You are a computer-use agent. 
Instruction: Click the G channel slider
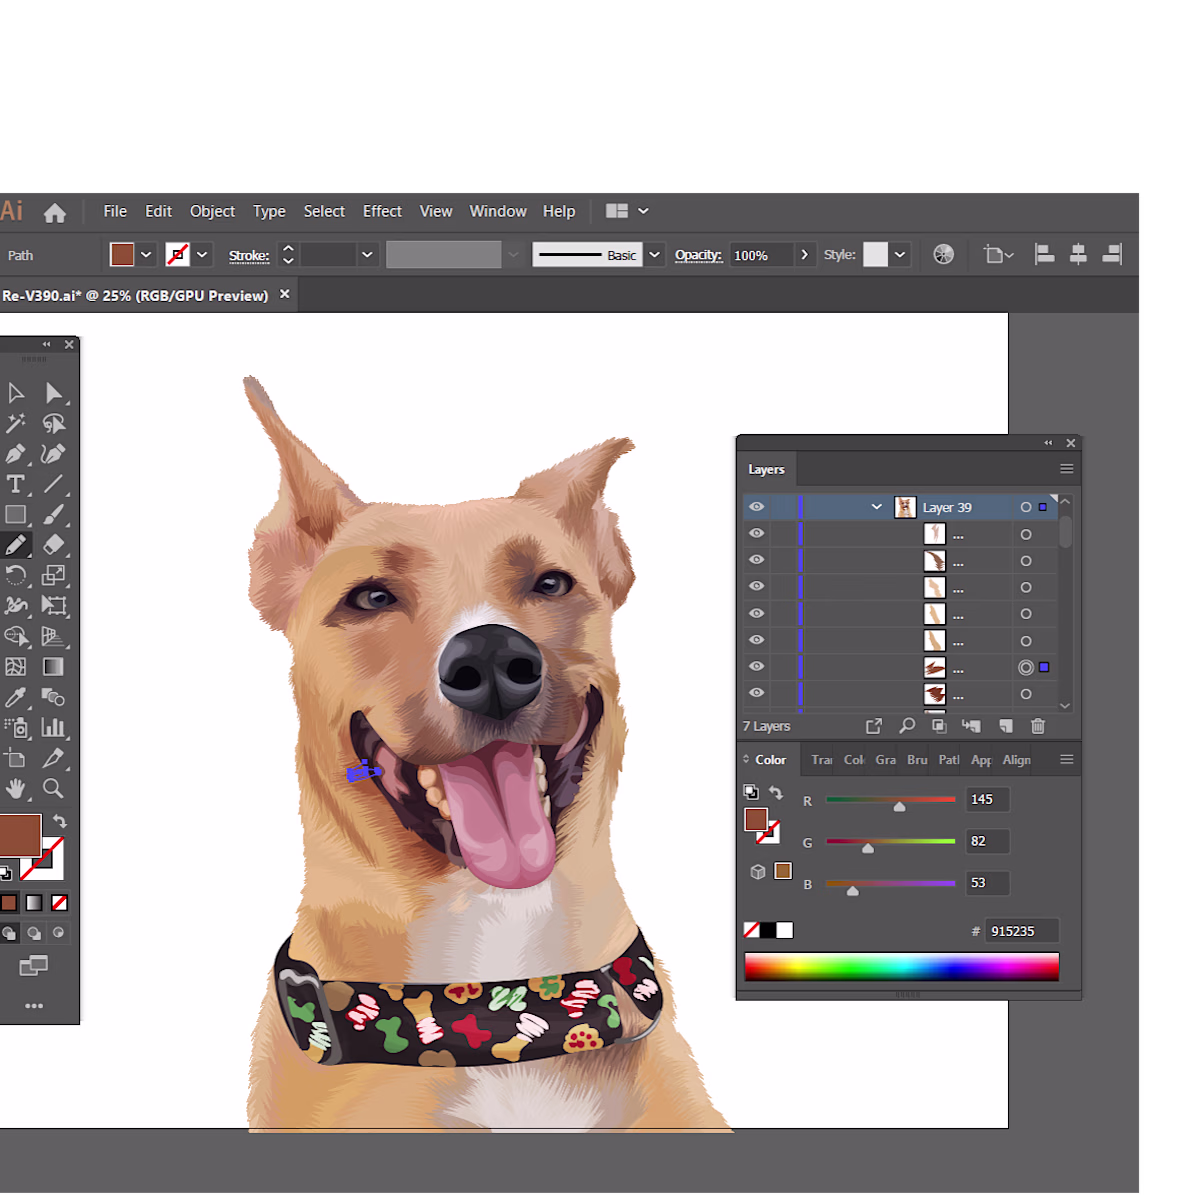891,842
